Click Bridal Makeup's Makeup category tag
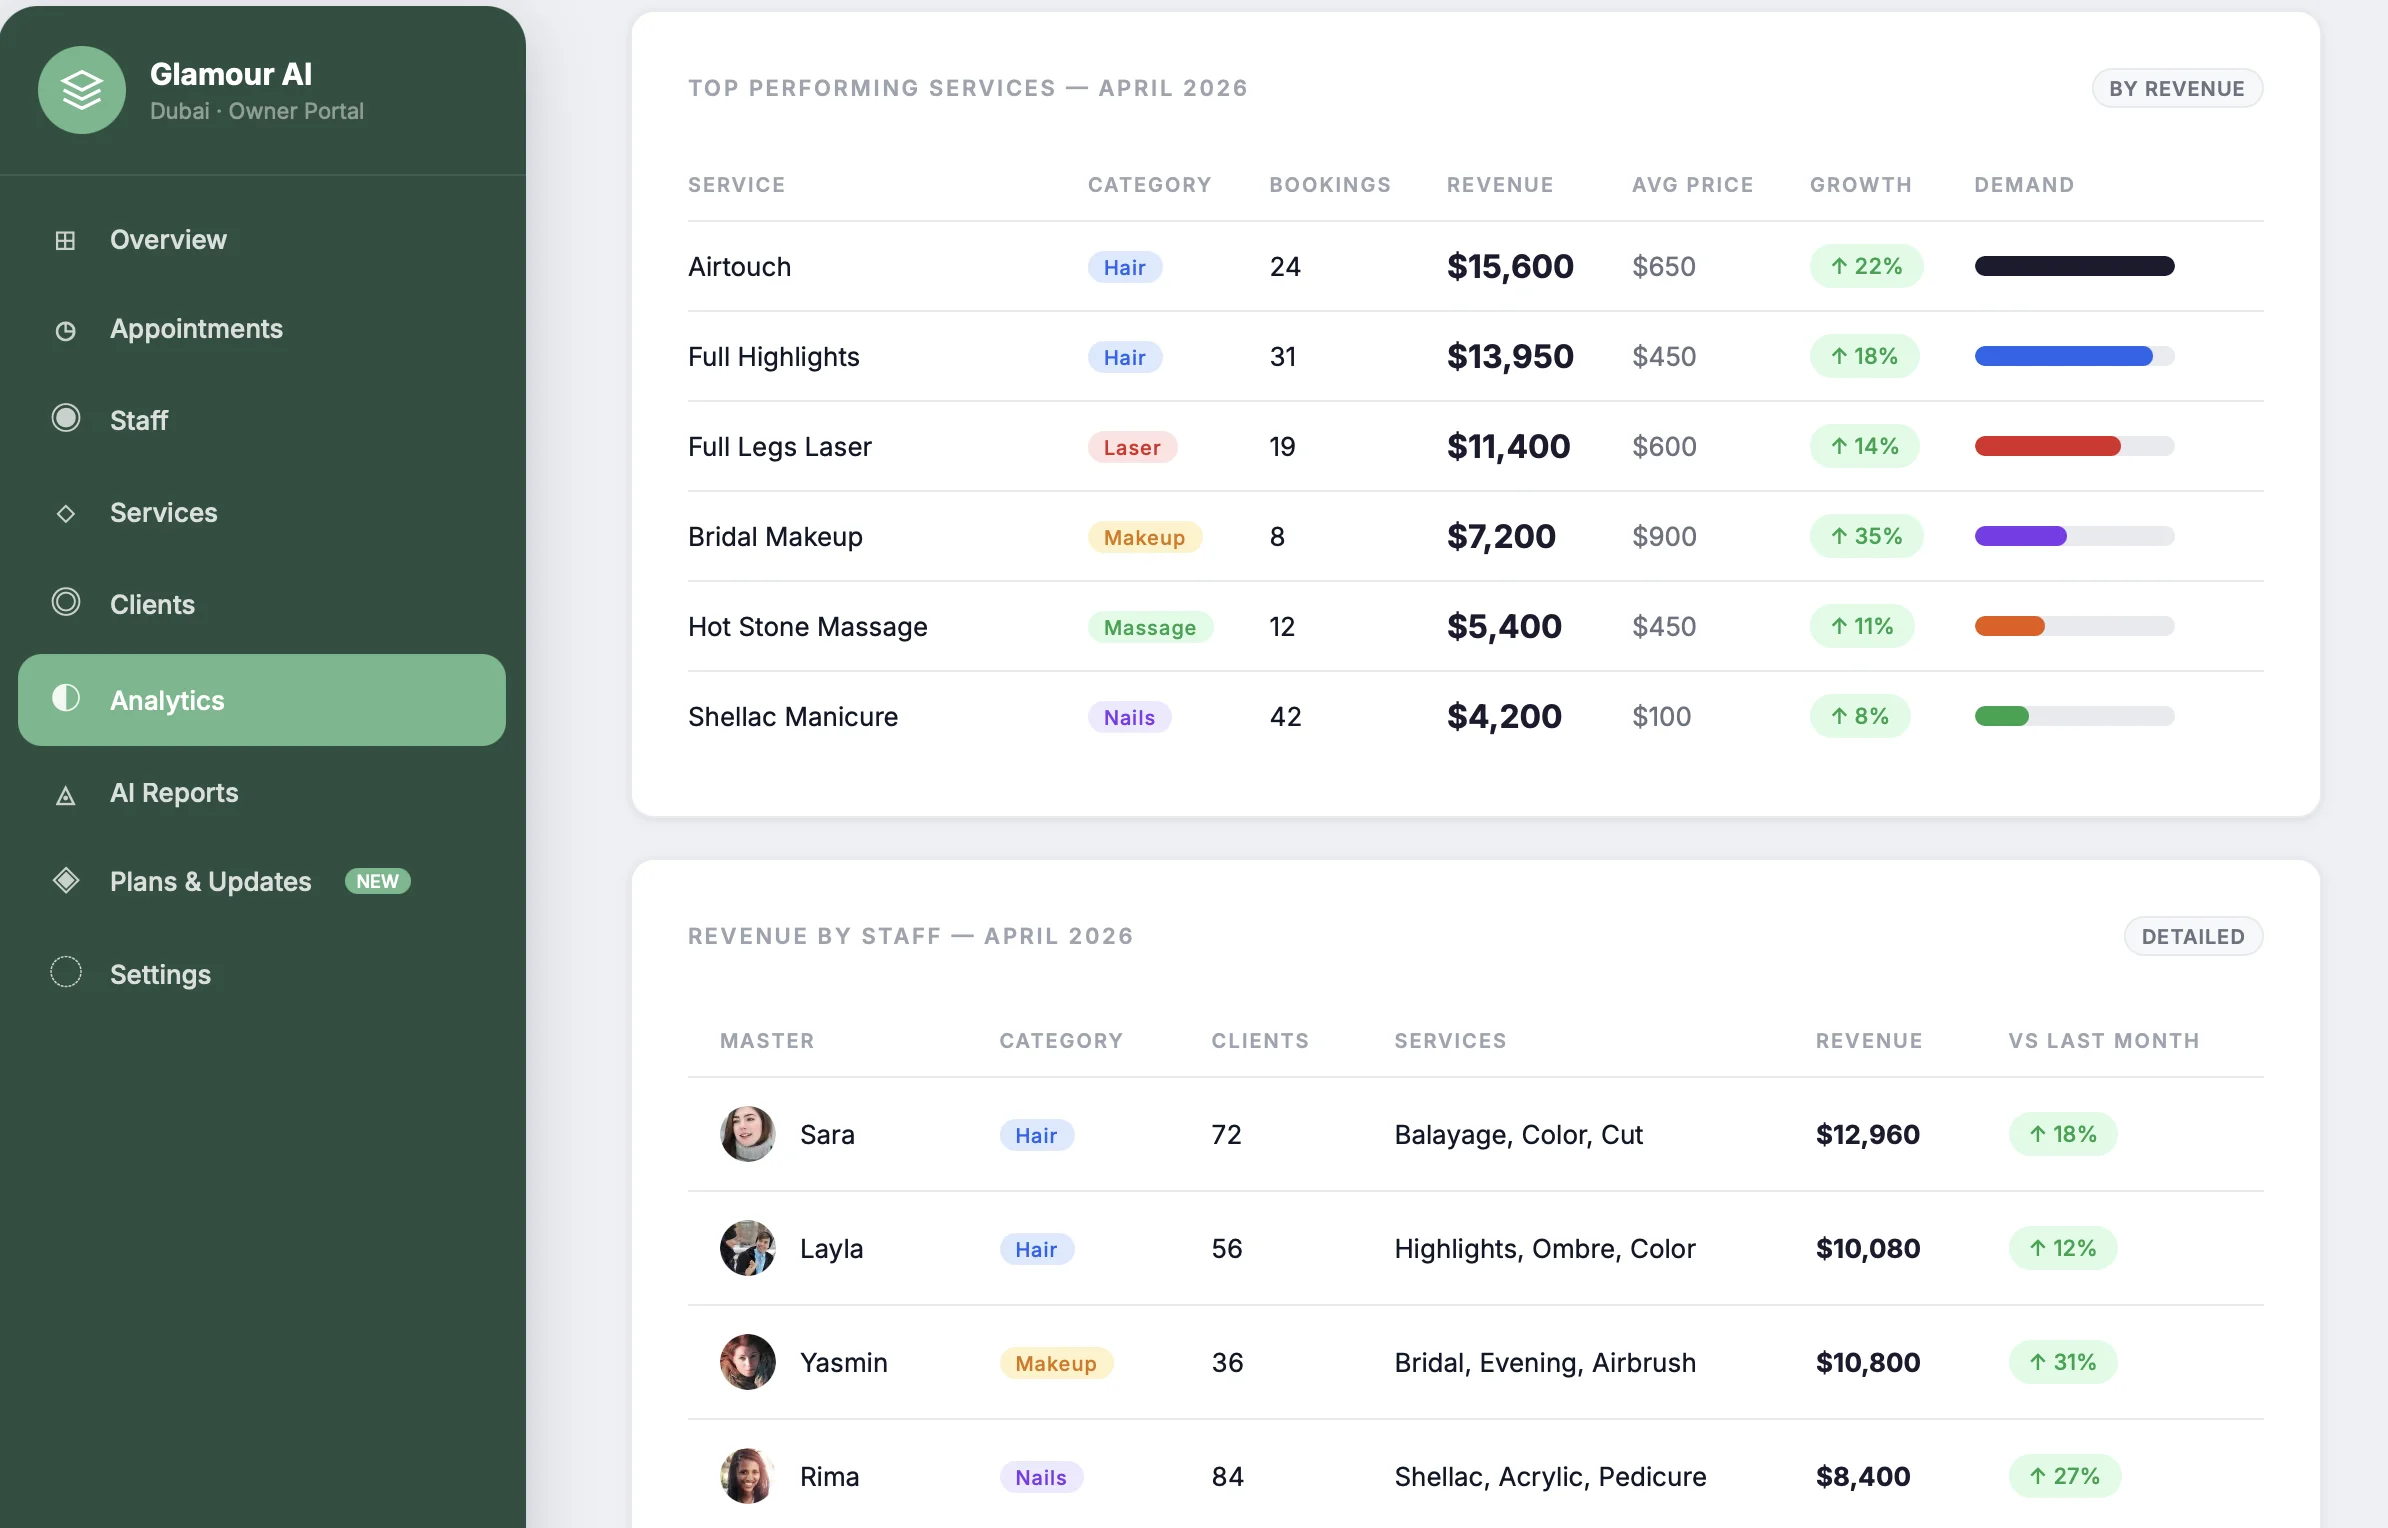 point(1145,537)
